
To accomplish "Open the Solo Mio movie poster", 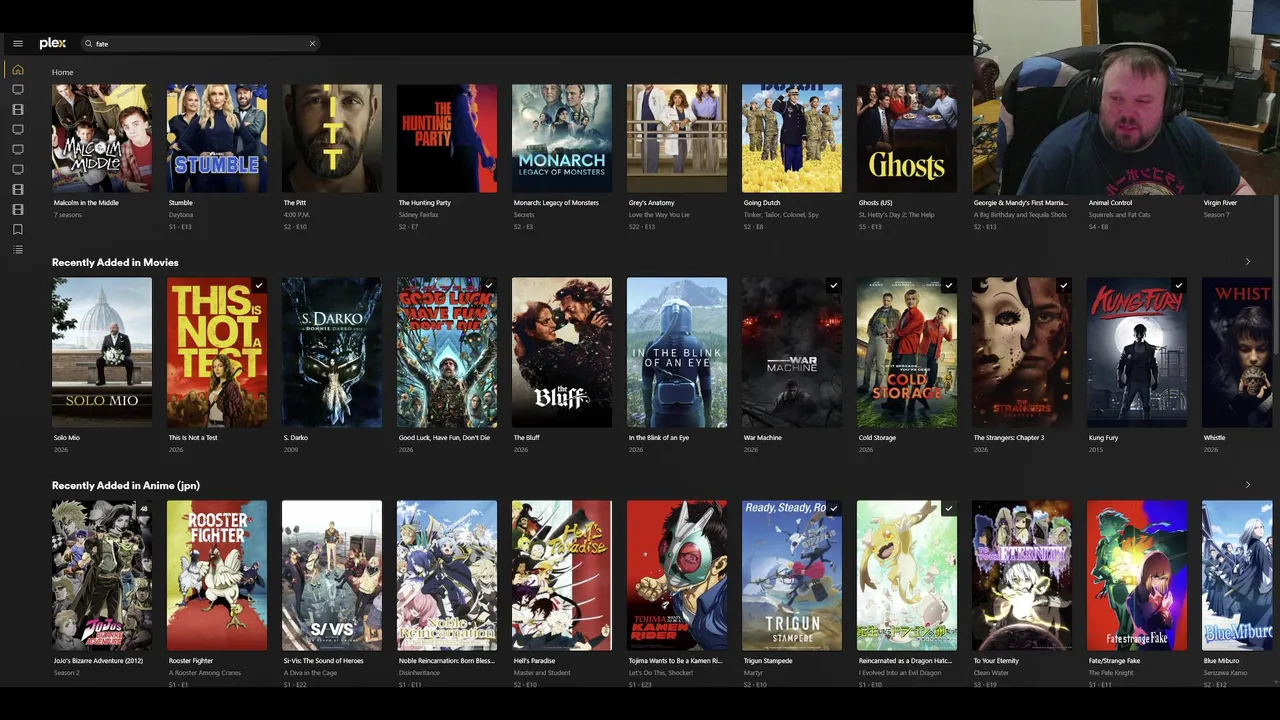I will (x=102, y=352).
